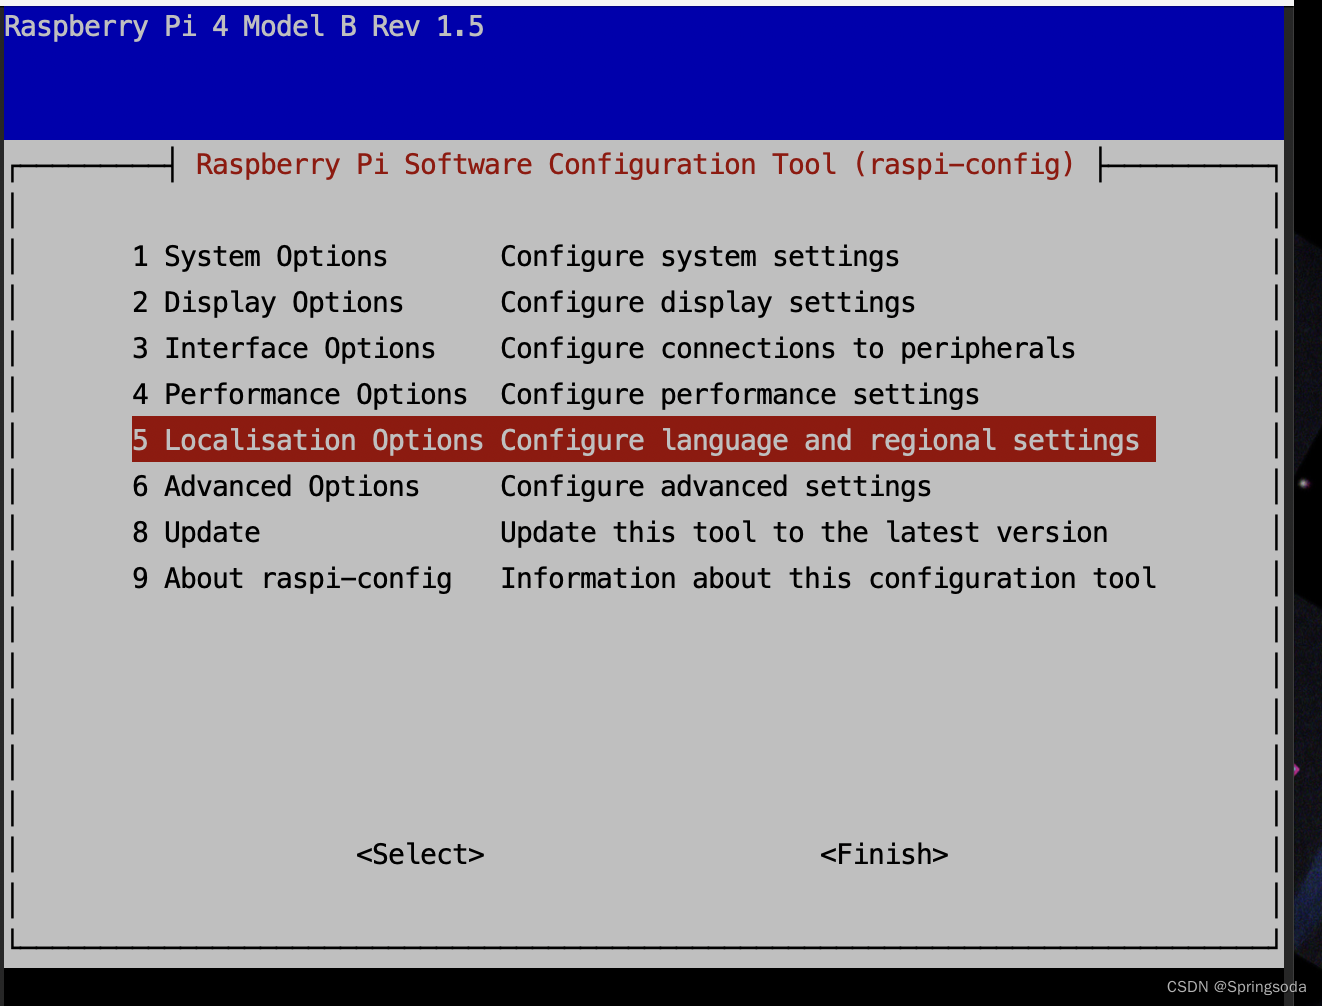Click the 'Configure performance settings' description
Screen dimensions: 1322x1006
pyautogui.click(x=739, y=395)
